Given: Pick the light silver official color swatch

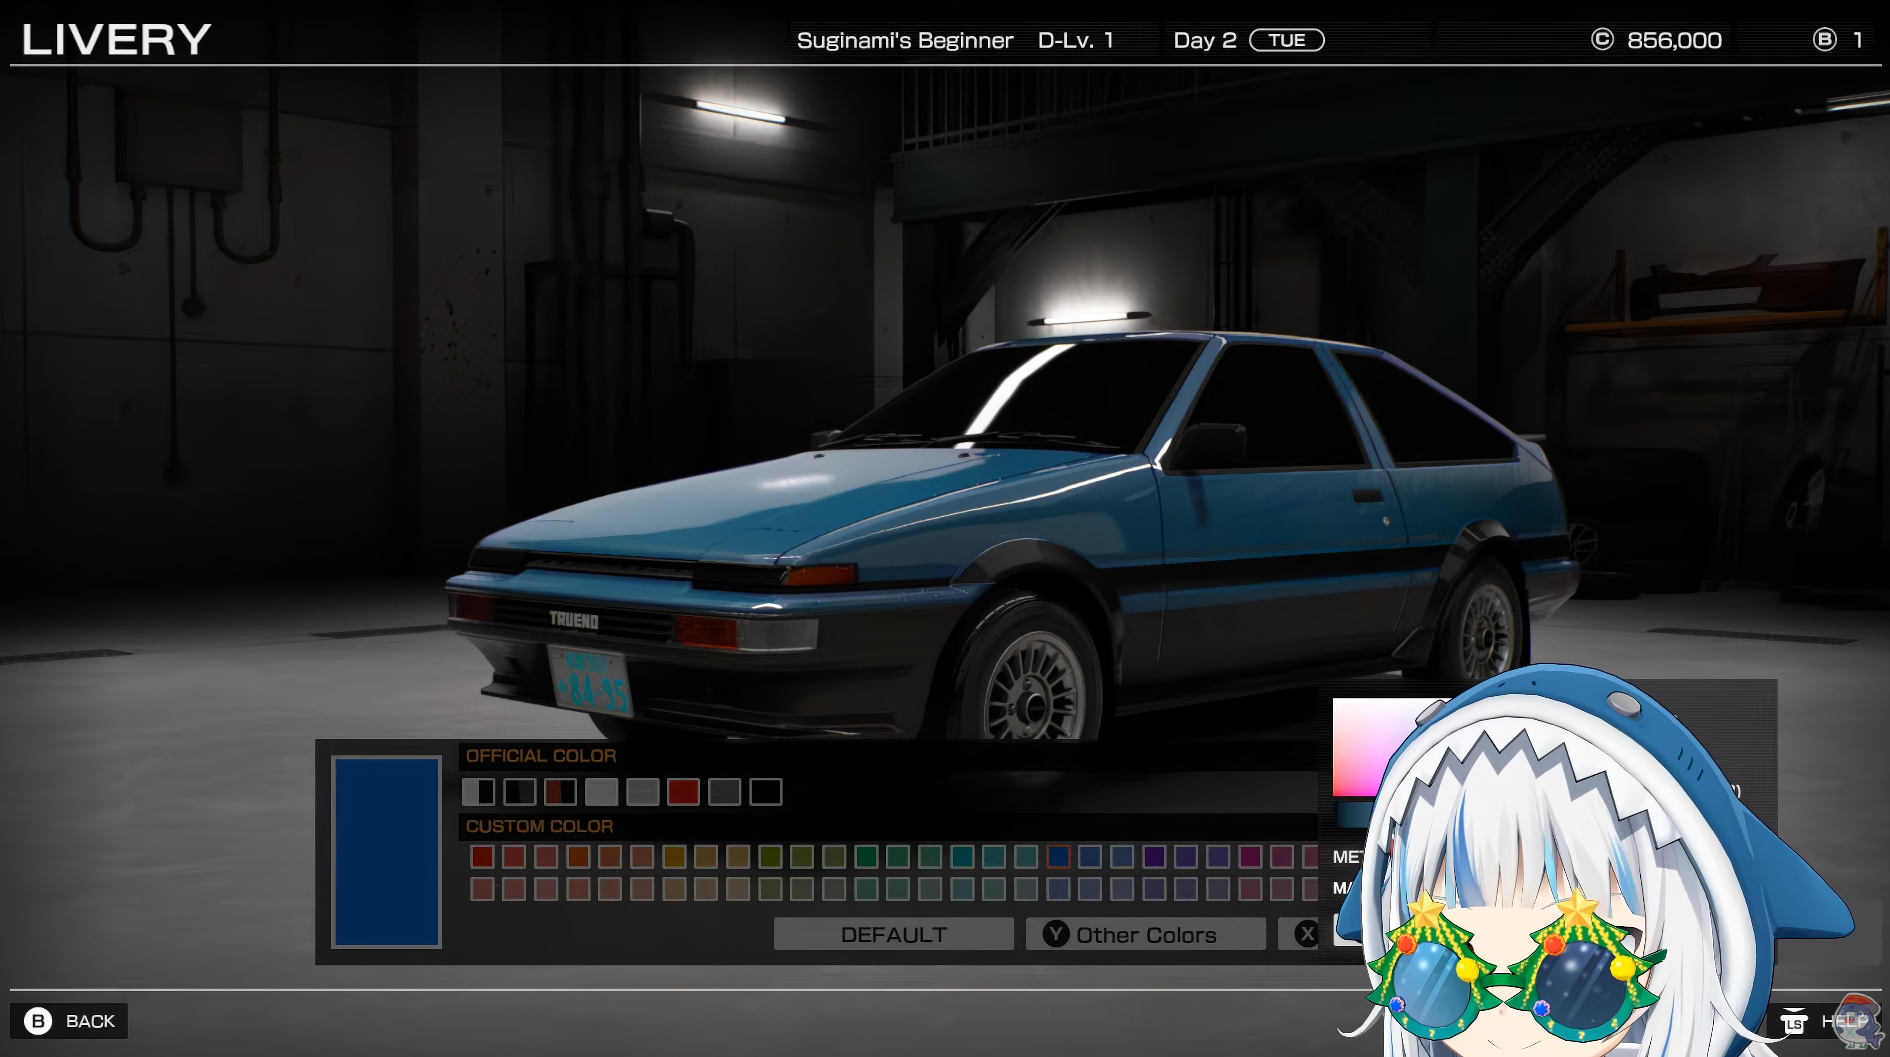Looking at the screenshot, I should tap(601, 792).
